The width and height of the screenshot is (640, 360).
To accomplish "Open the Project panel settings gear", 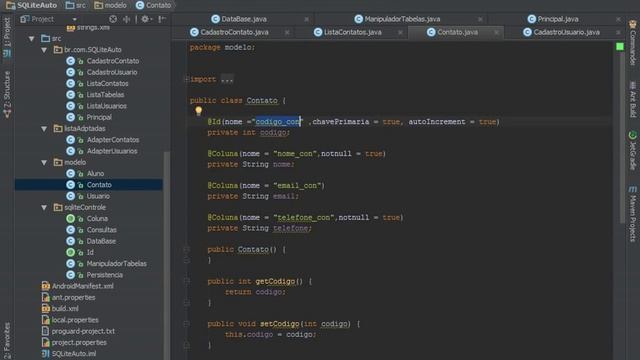I will point(146,19).
